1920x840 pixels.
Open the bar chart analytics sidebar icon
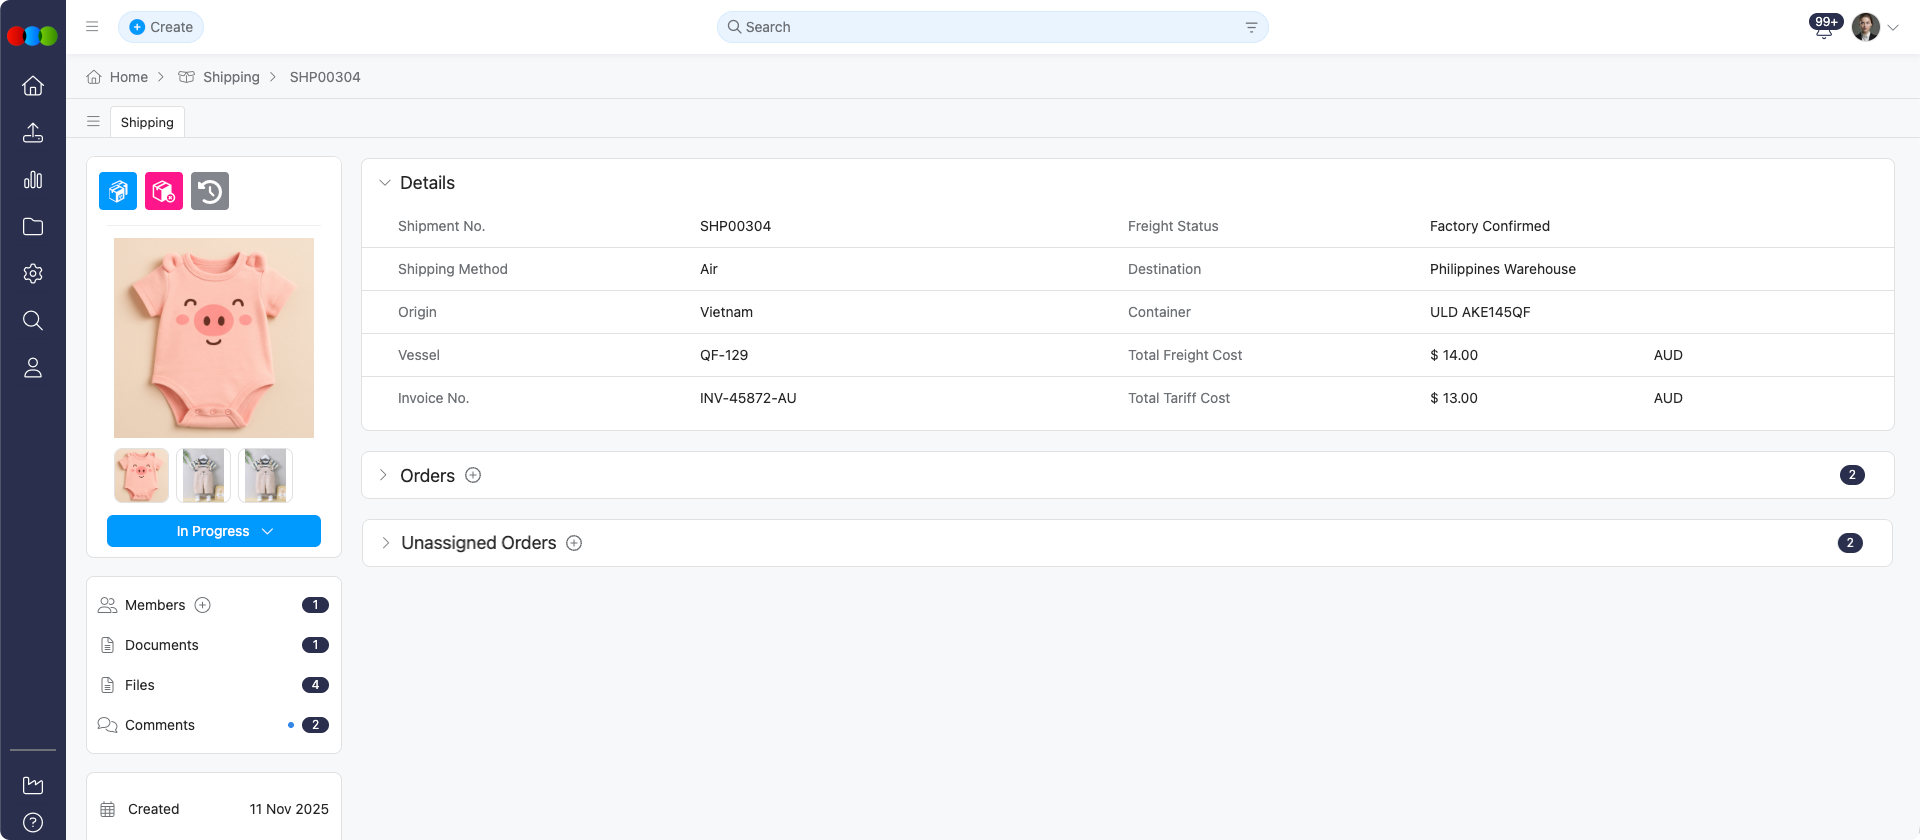(33, 180)
